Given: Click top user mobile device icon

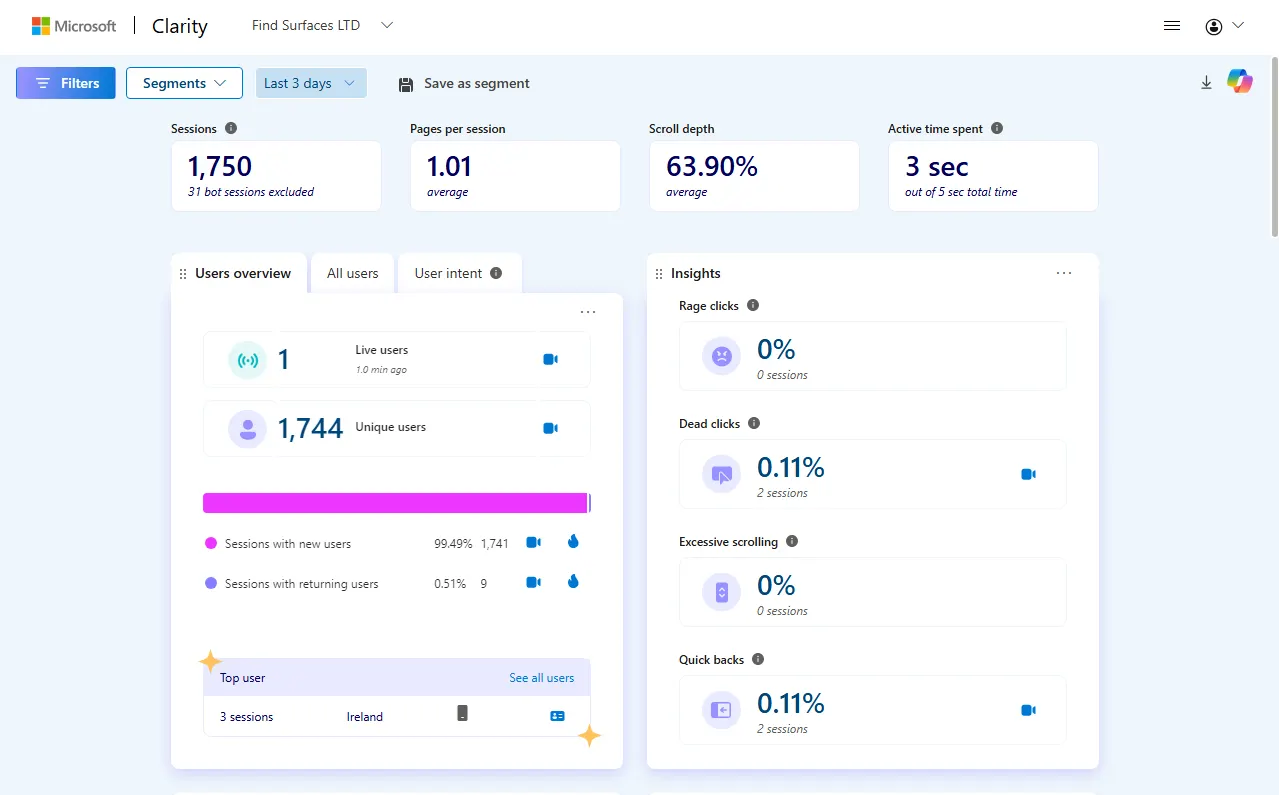Looking at the screenshot, I should (x=462, y=713).
